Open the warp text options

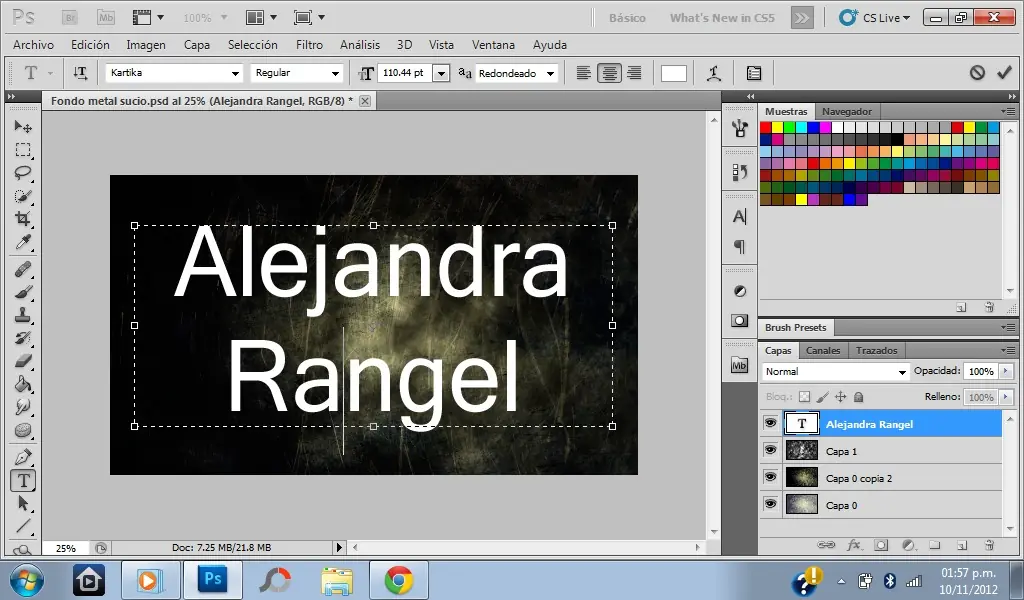point(713,73)
